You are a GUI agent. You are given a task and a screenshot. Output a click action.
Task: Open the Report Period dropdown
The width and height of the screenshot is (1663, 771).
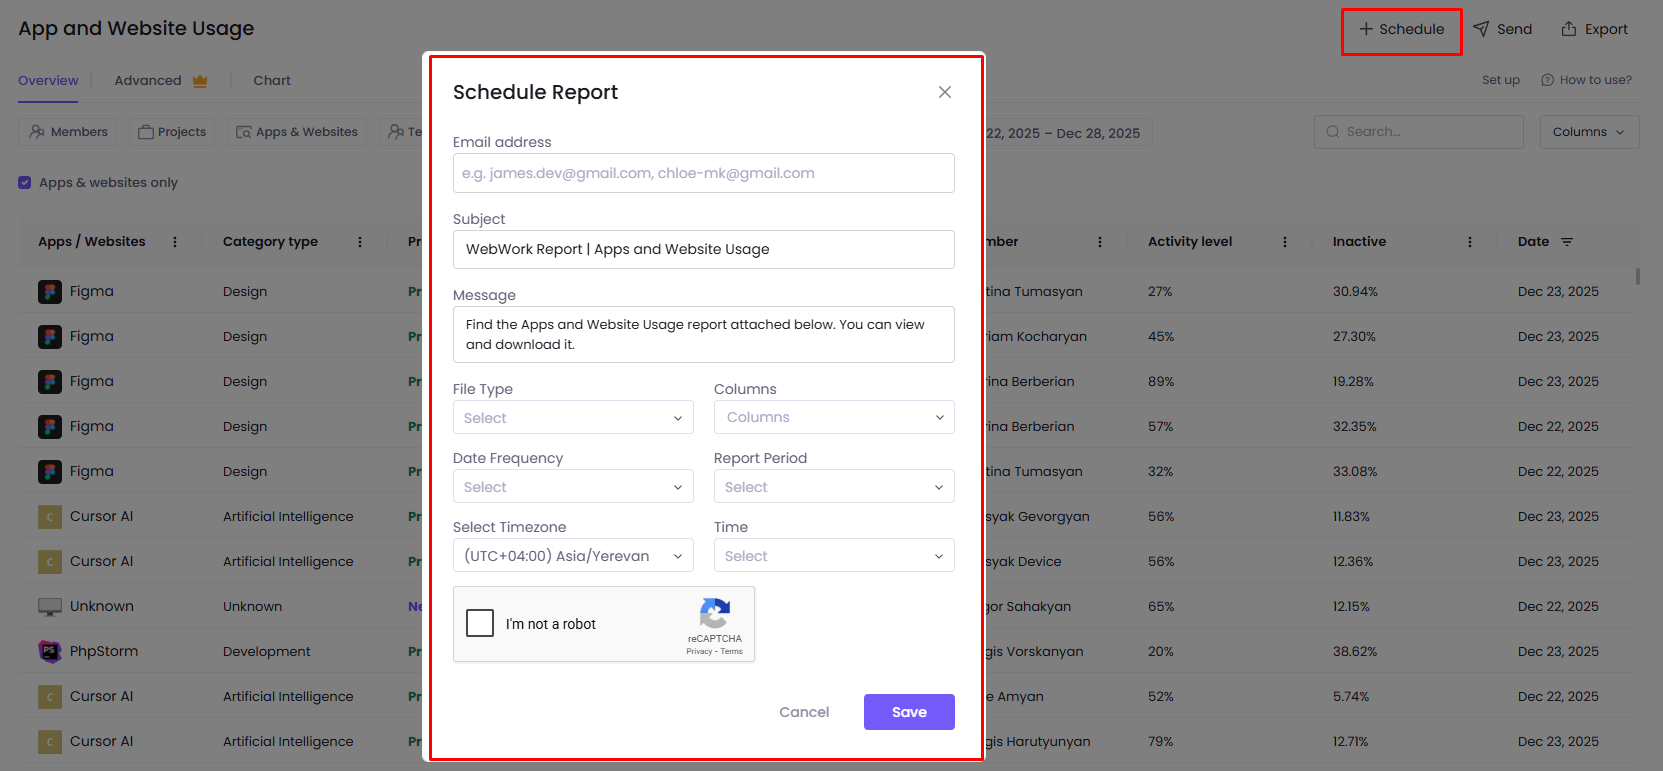pos(834,487)
